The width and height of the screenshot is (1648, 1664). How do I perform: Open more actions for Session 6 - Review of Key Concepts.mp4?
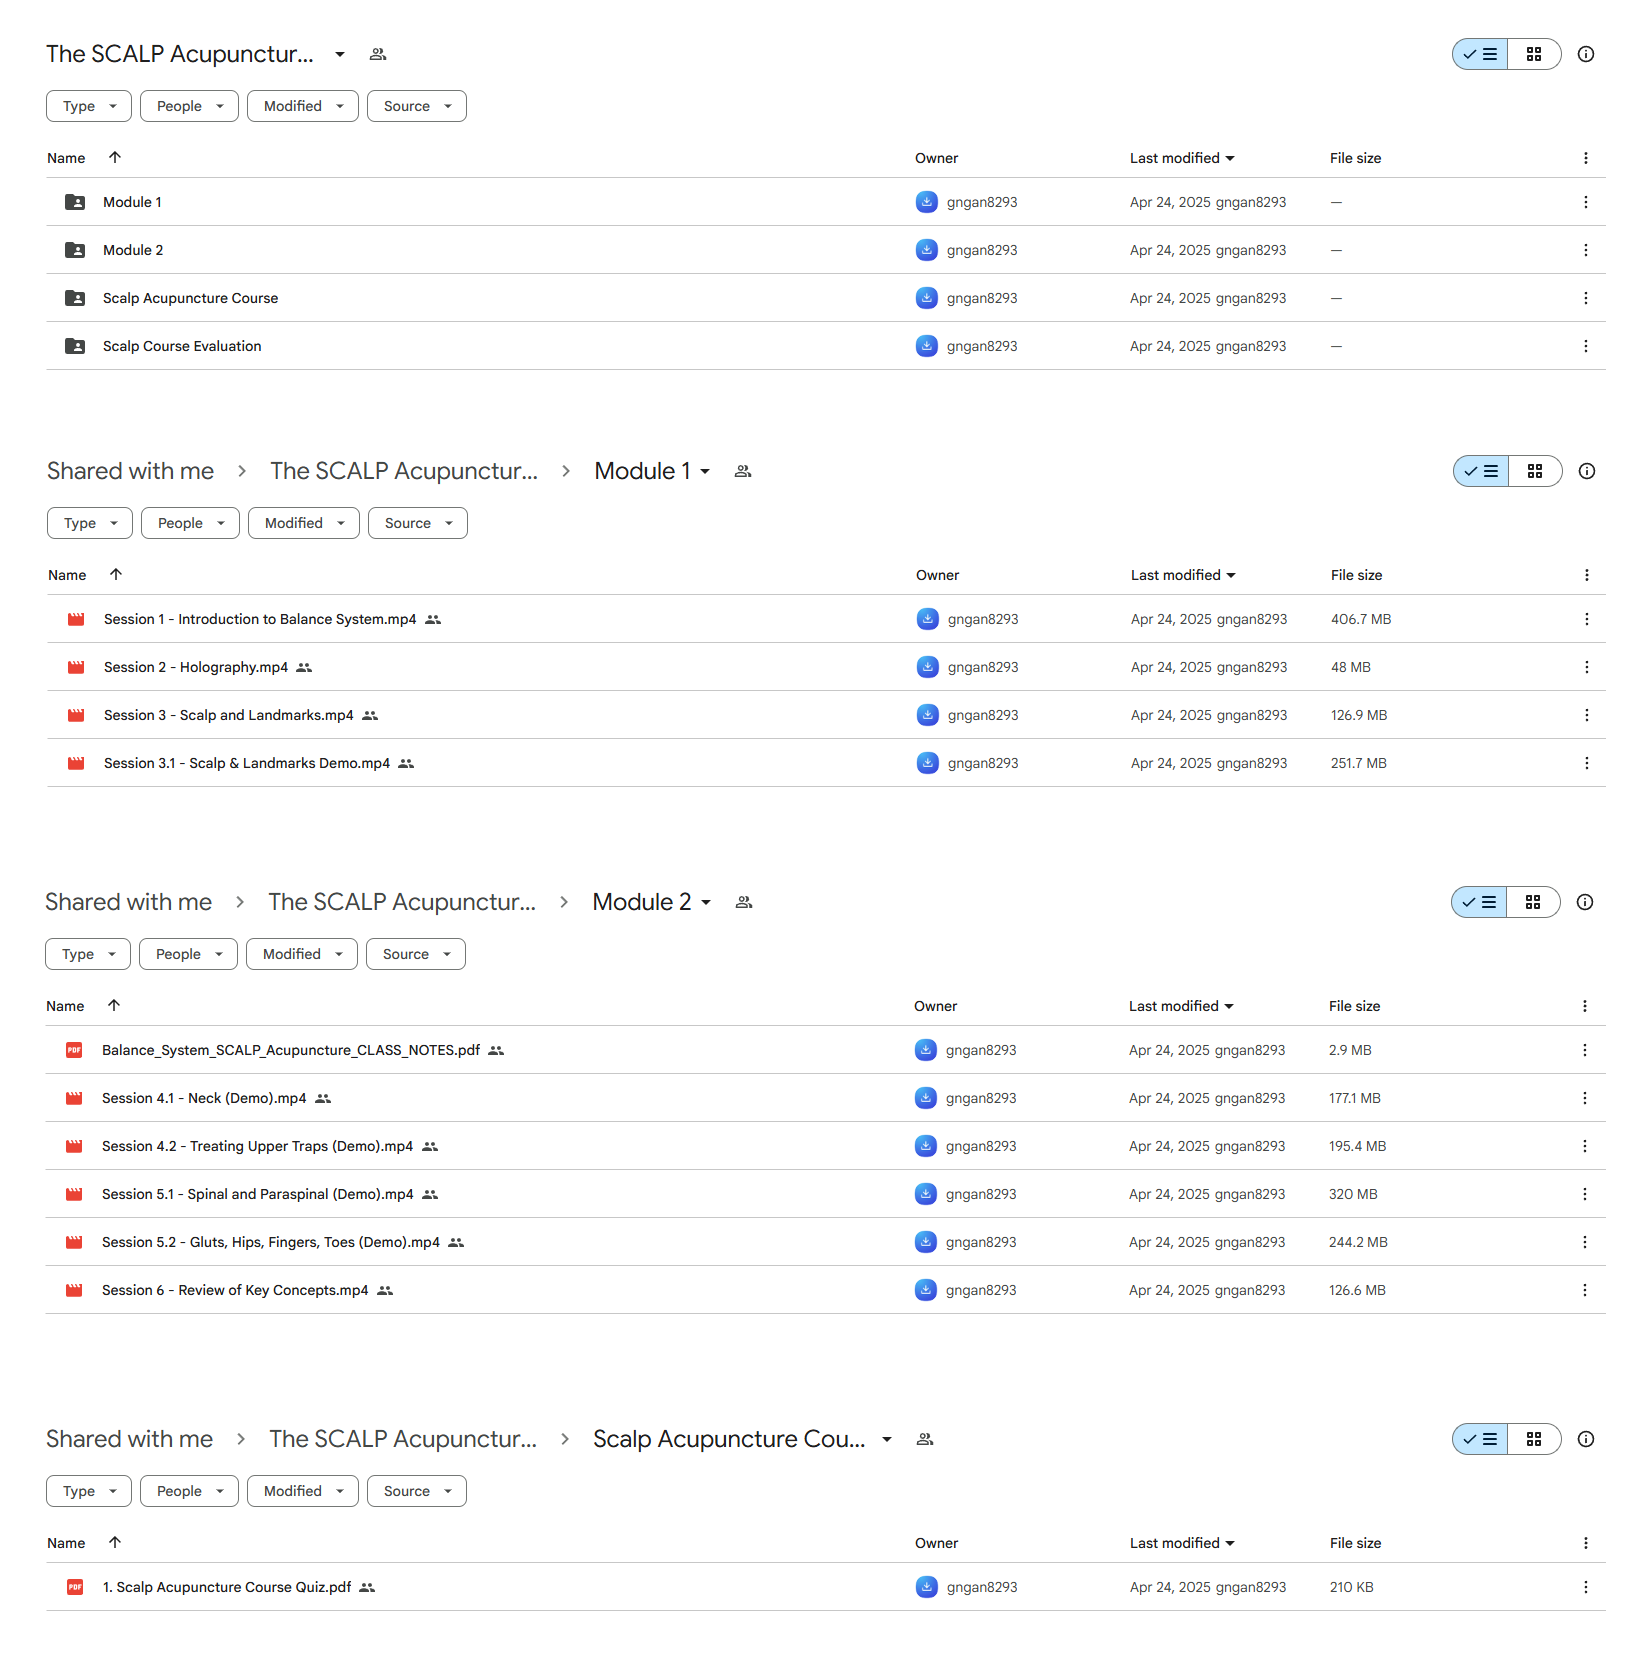pos(1584,1290)
